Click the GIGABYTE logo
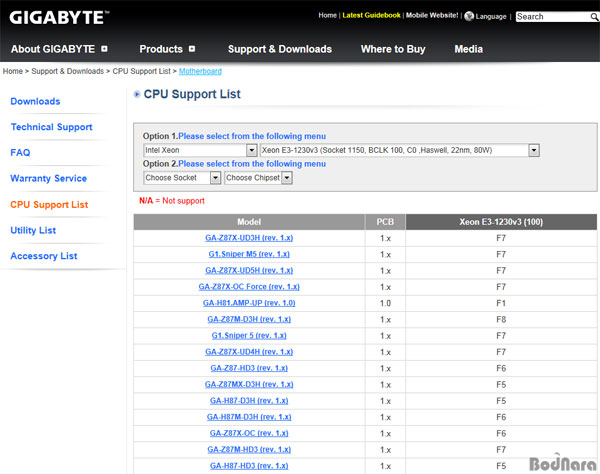 (59, 18)
